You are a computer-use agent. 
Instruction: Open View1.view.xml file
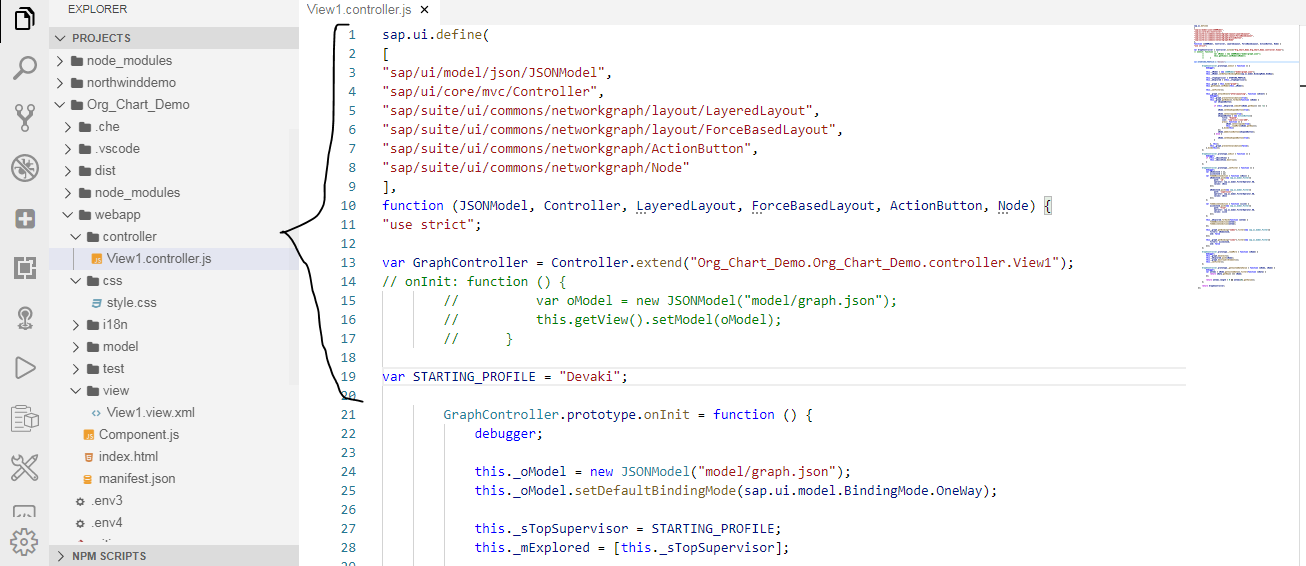point(150,412)
